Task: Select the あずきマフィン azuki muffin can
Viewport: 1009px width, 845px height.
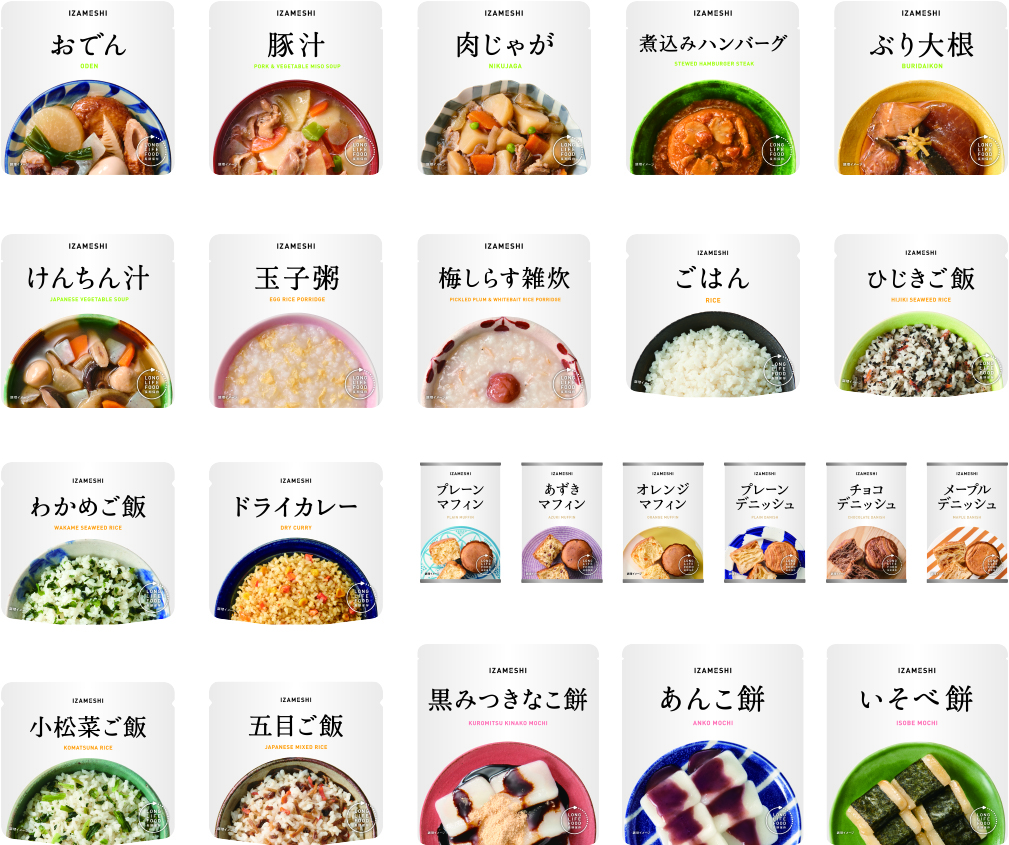Action: point(562,523)
